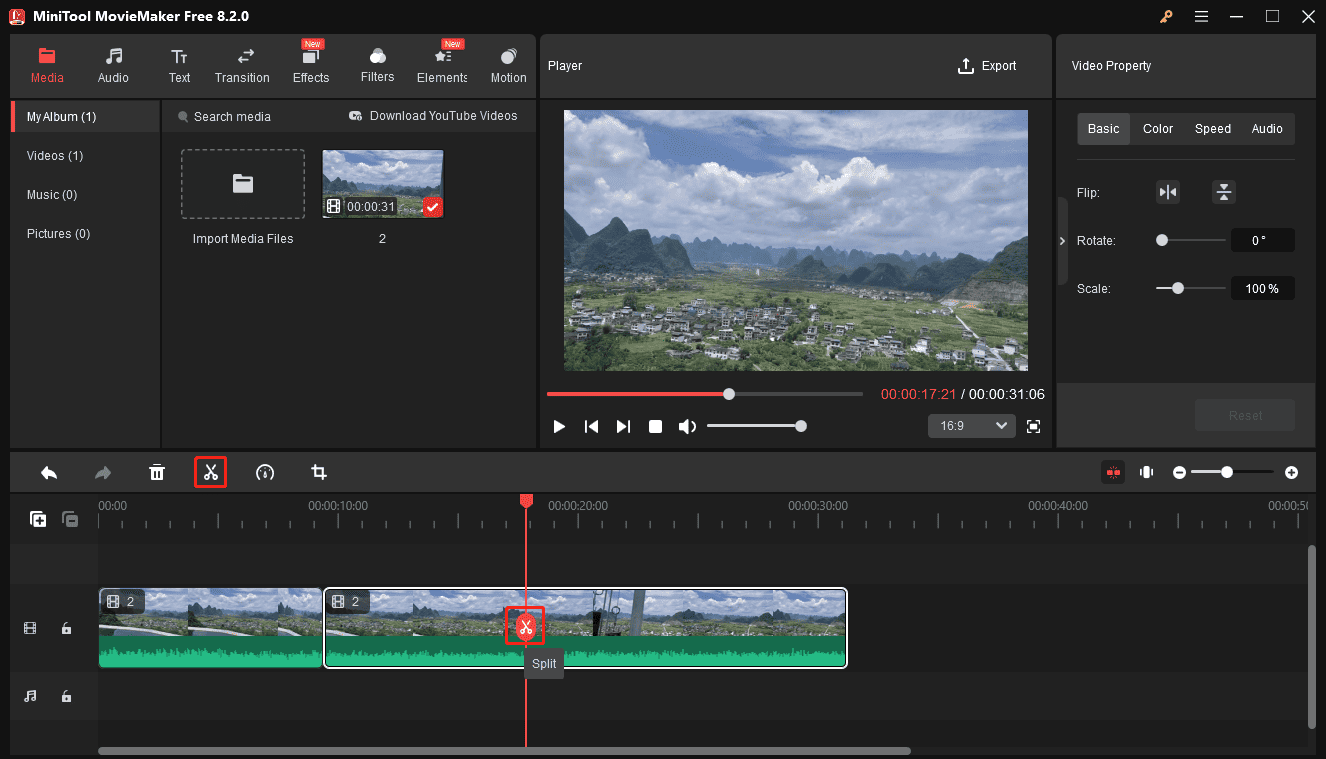
Task: Open the Transition tab
Action: (x=242, y=65)
